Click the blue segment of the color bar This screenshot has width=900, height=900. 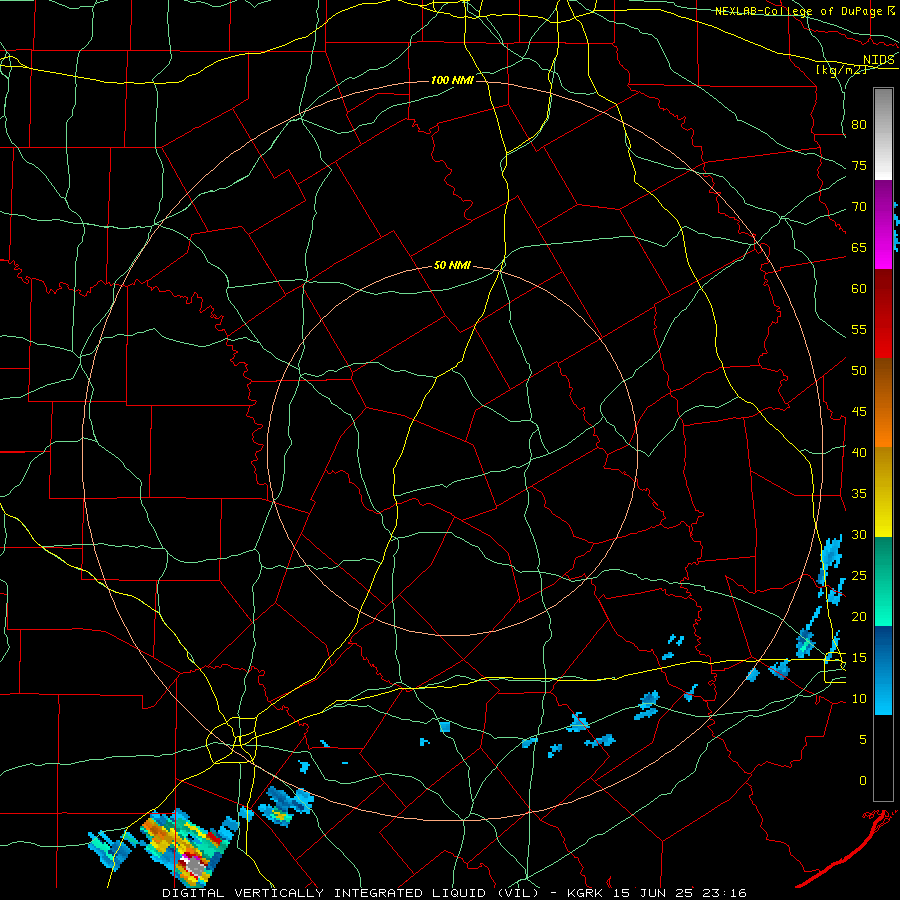coord(883,670)
